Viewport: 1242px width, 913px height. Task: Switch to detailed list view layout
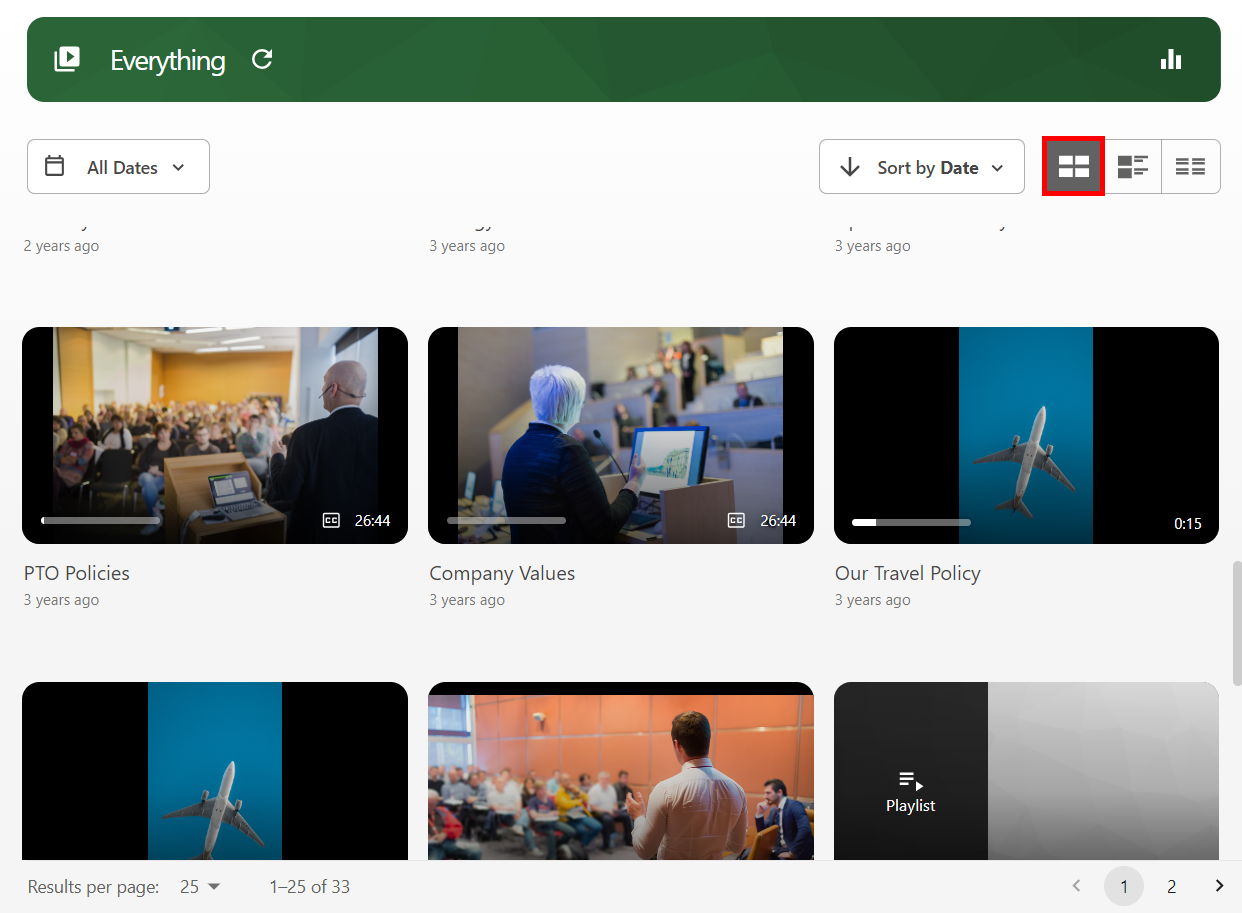click(x=1132, y=167)
